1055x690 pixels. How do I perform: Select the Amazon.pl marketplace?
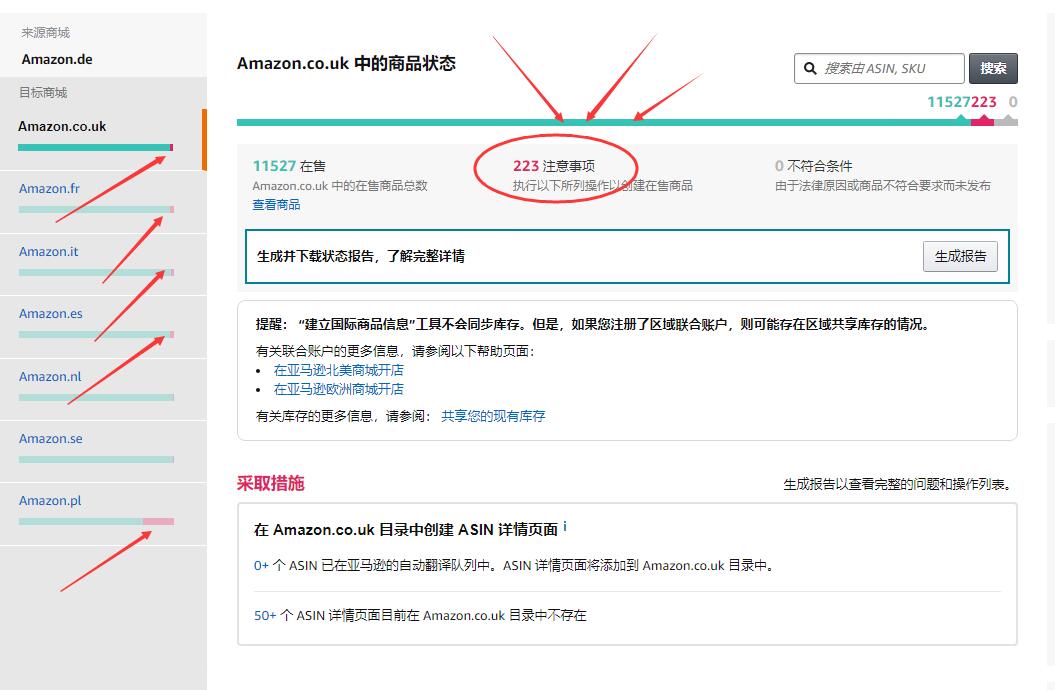(50, 500)
